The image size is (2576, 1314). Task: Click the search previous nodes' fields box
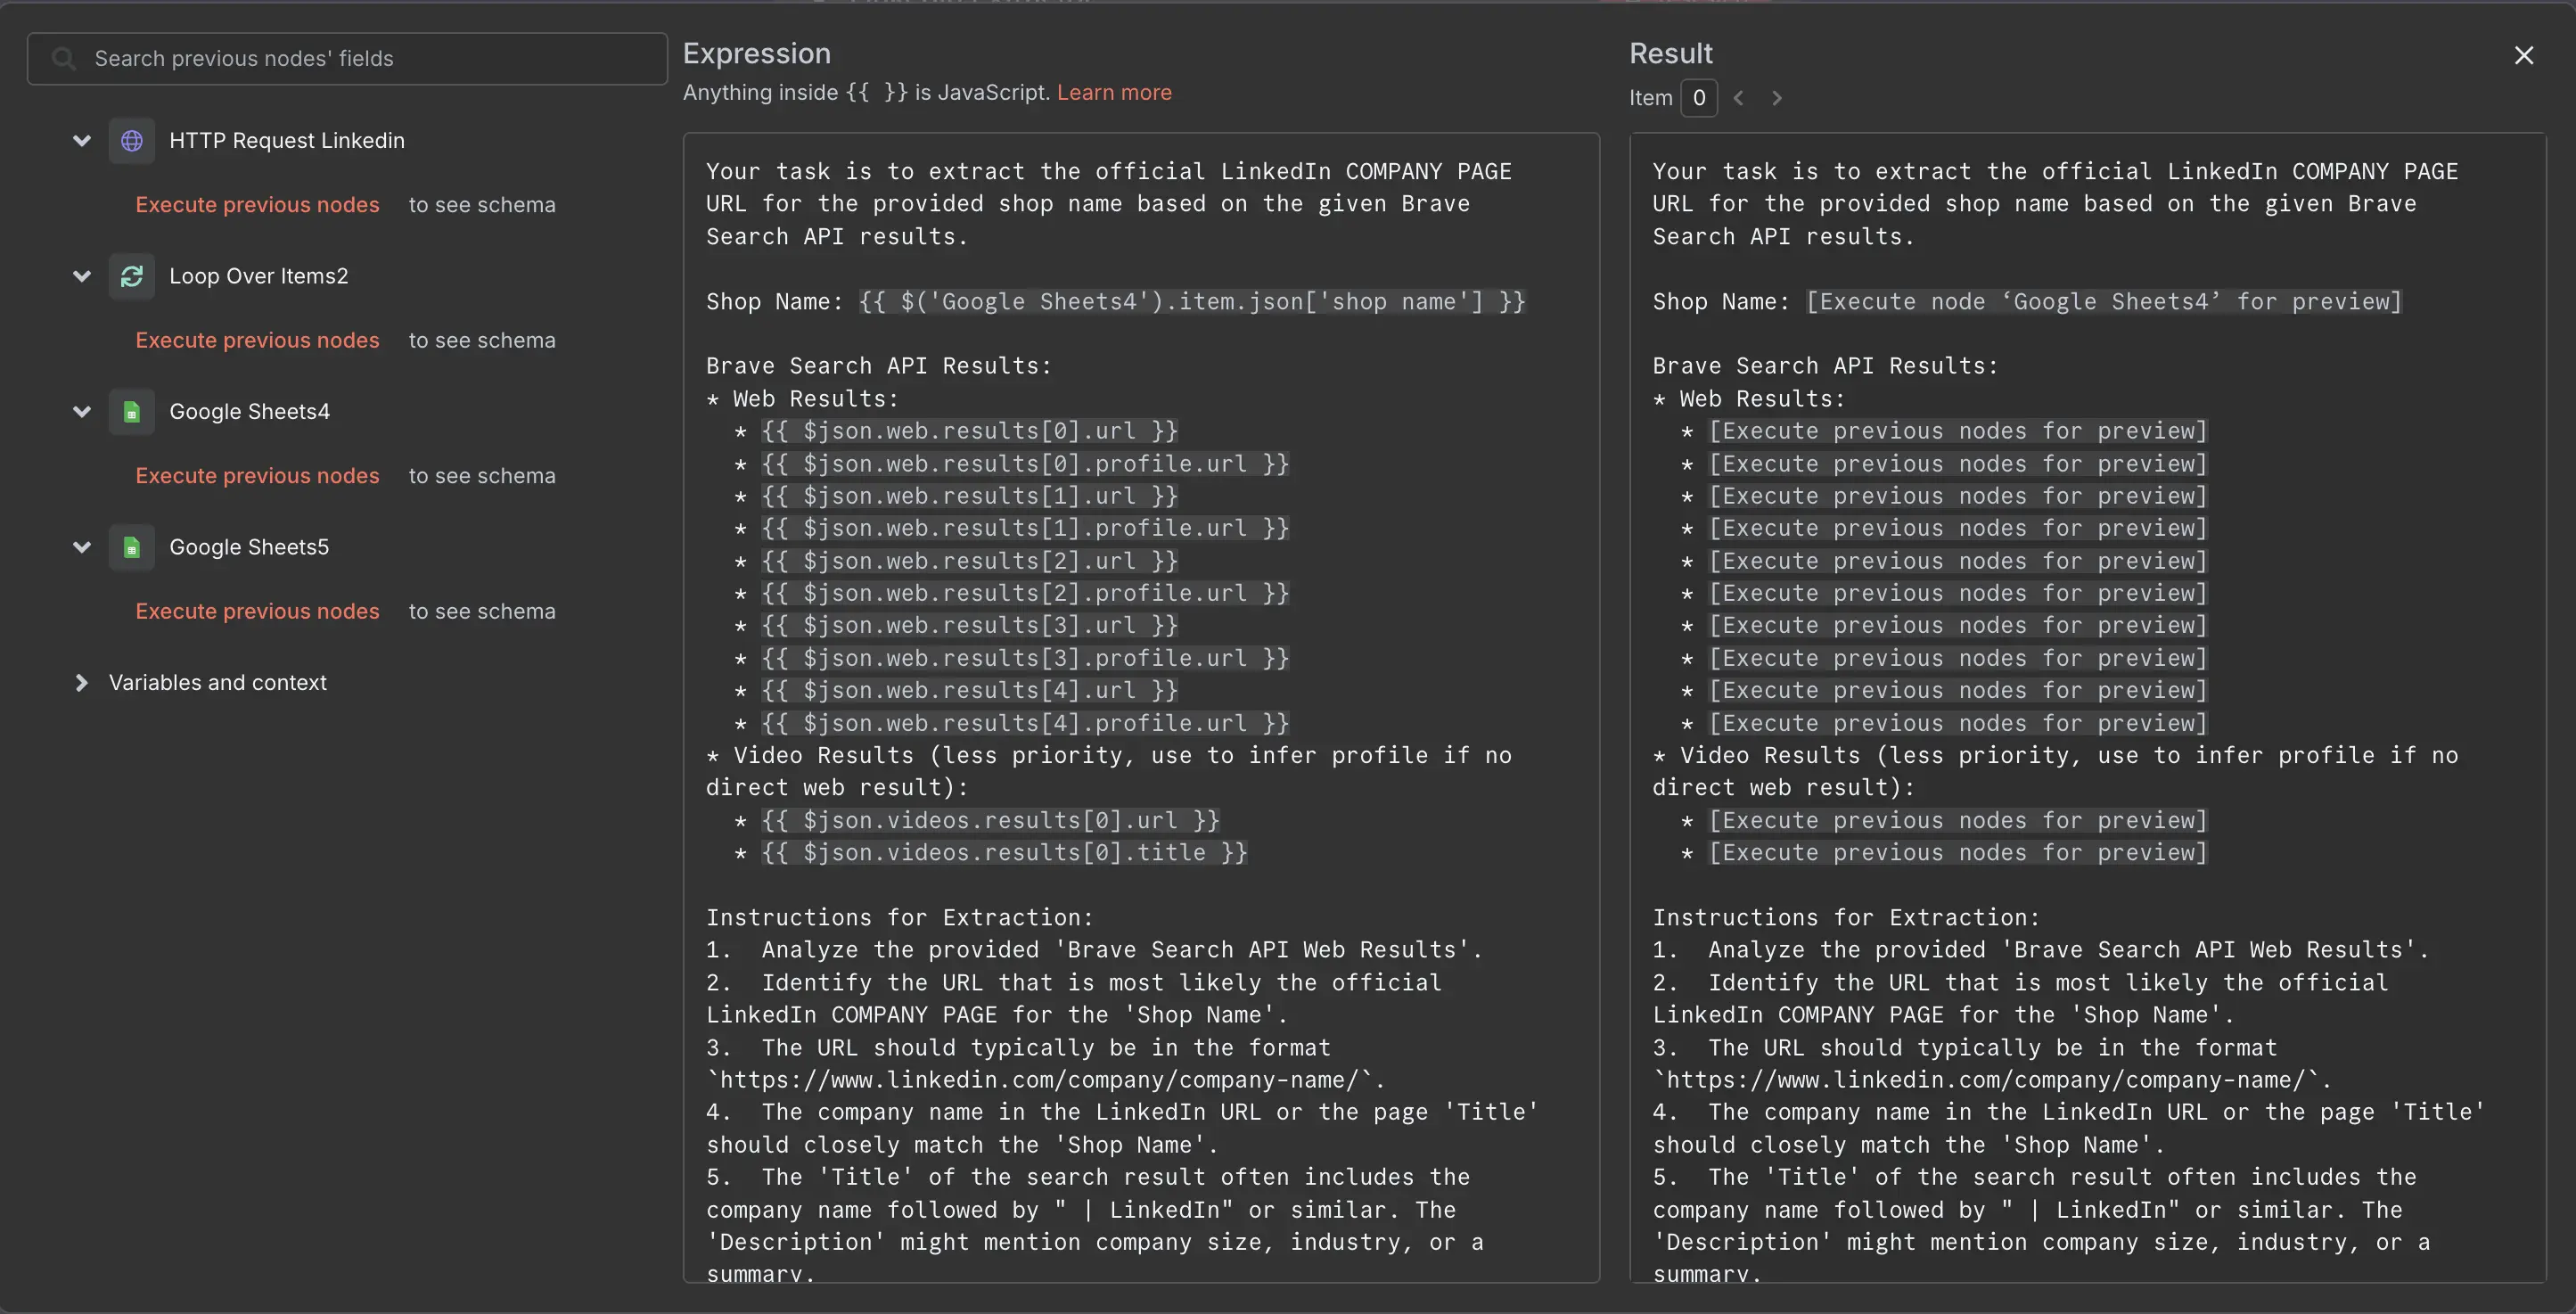(x=346, y=58)
